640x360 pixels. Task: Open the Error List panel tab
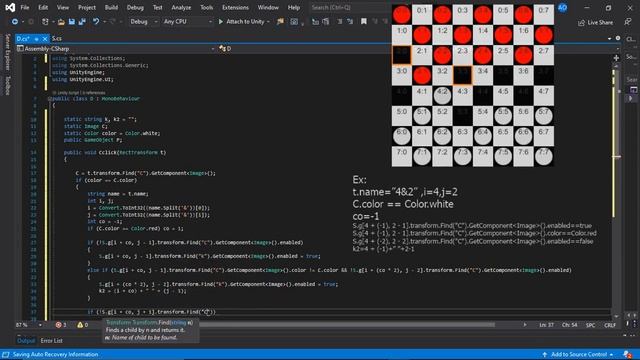pyautogui.click(x=51, y=340)
